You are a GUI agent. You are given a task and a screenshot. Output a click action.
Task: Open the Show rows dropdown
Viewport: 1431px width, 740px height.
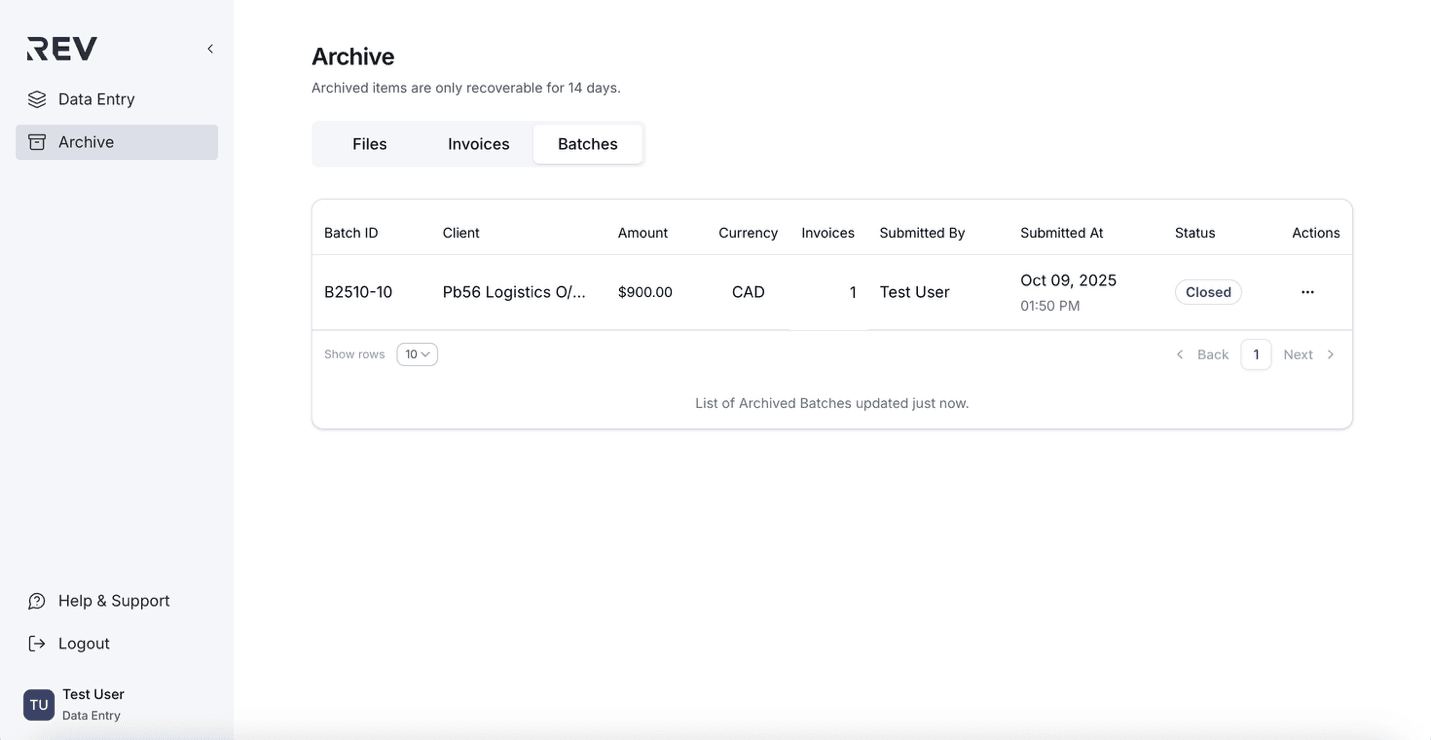[416, 353]
